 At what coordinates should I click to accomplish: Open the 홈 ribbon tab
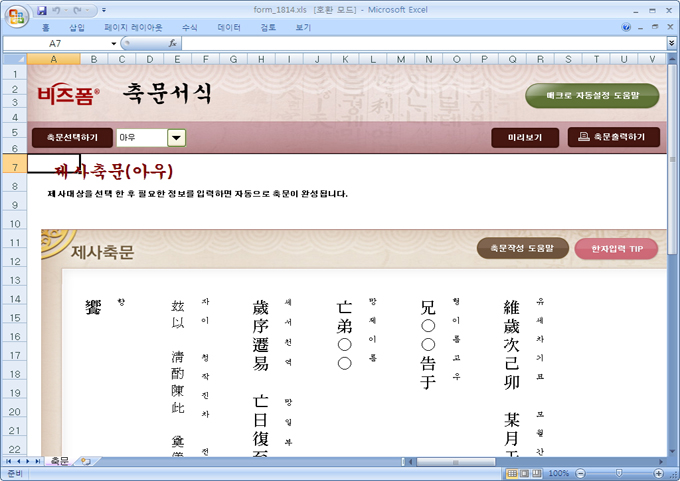click(x=46, y=28)
